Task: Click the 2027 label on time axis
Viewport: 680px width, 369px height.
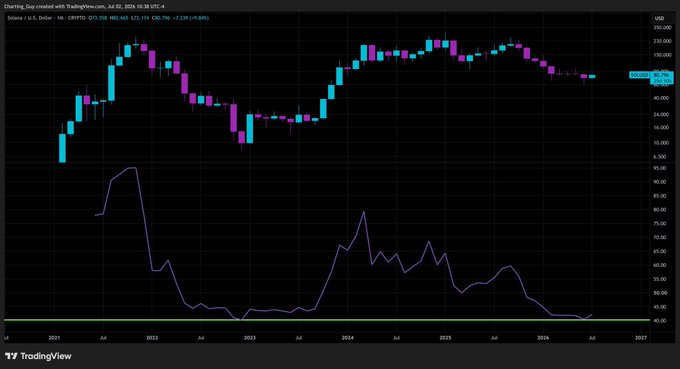Action: (641, 337)
